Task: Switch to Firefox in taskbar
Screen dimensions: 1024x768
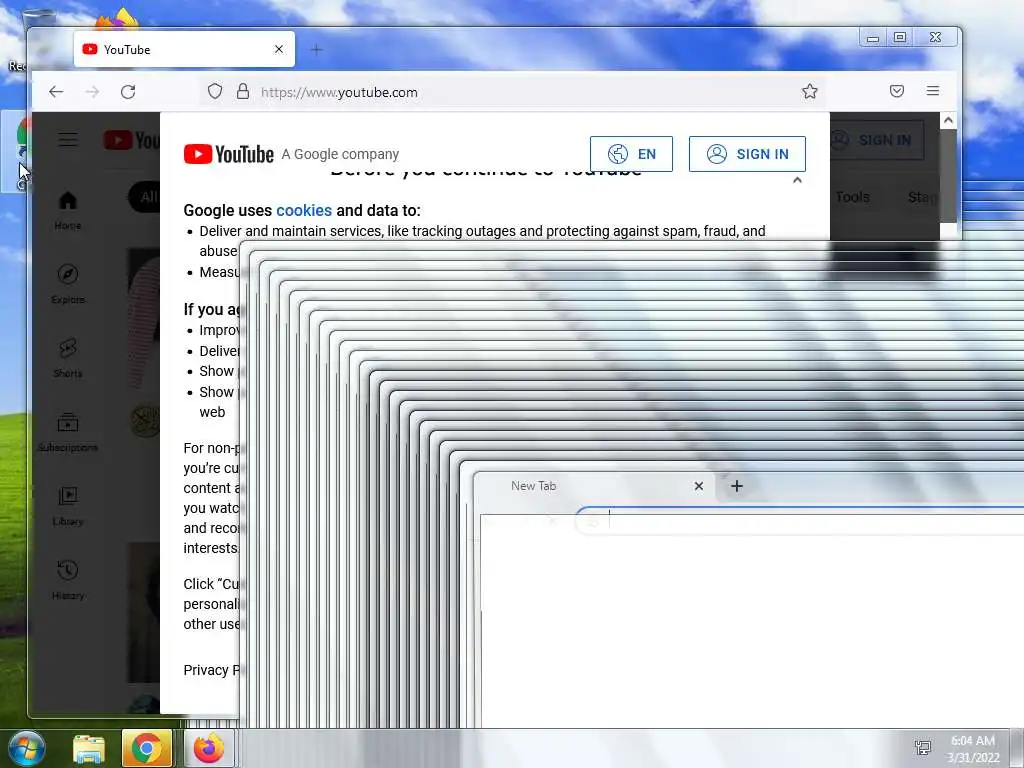Action: pos(208,748)
